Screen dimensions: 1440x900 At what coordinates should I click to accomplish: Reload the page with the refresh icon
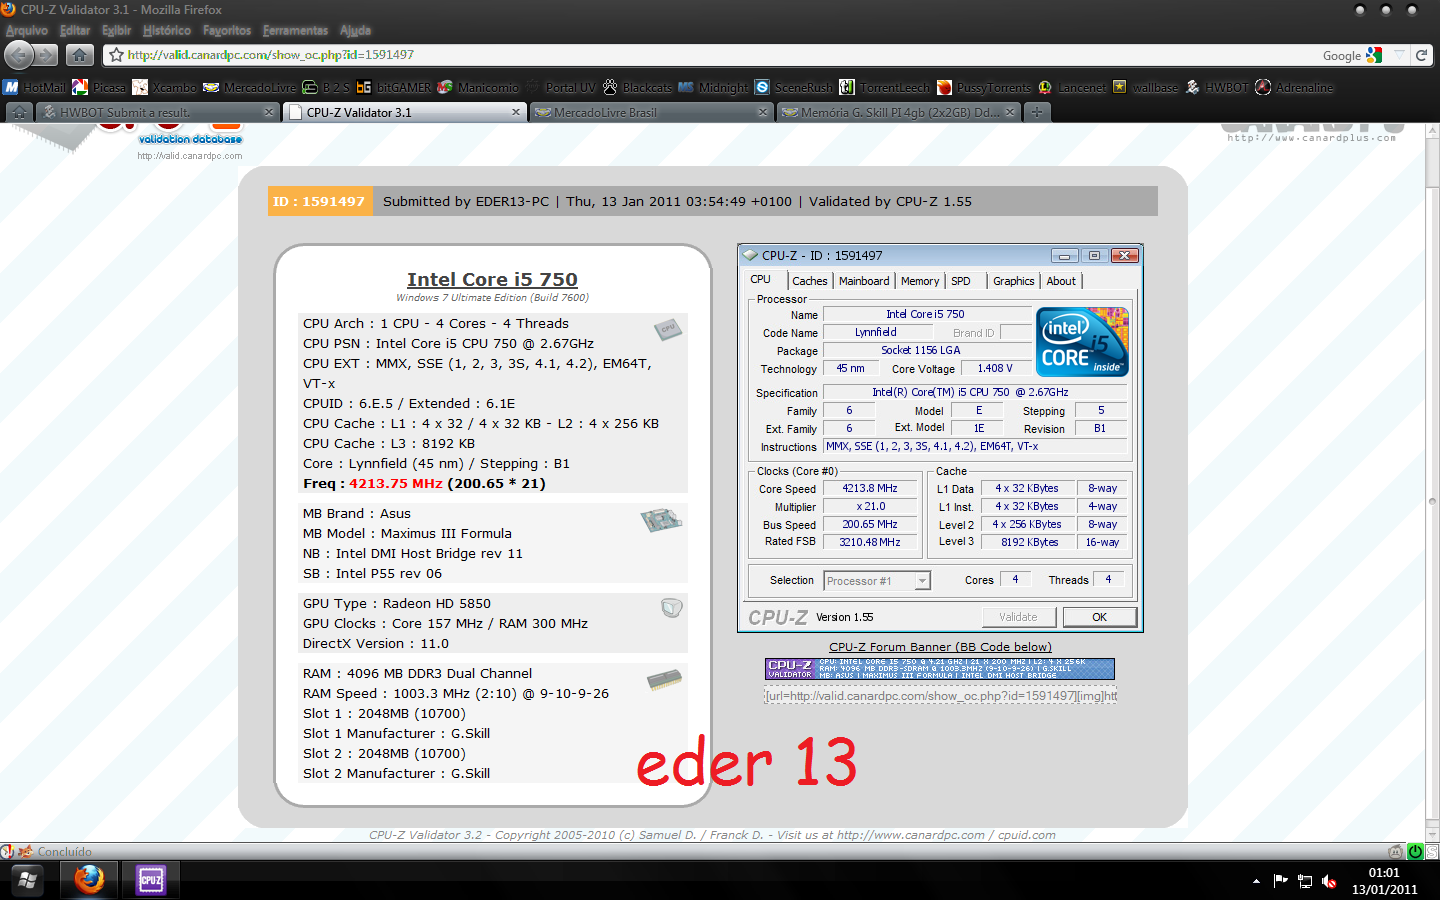(1421, 55)
